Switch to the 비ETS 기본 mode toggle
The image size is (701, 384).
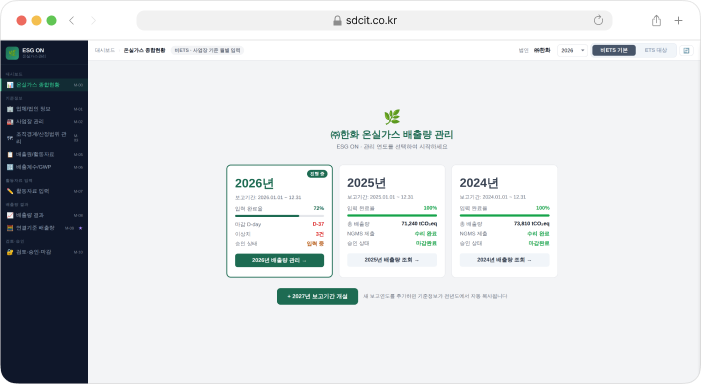(x=614, y=51)
